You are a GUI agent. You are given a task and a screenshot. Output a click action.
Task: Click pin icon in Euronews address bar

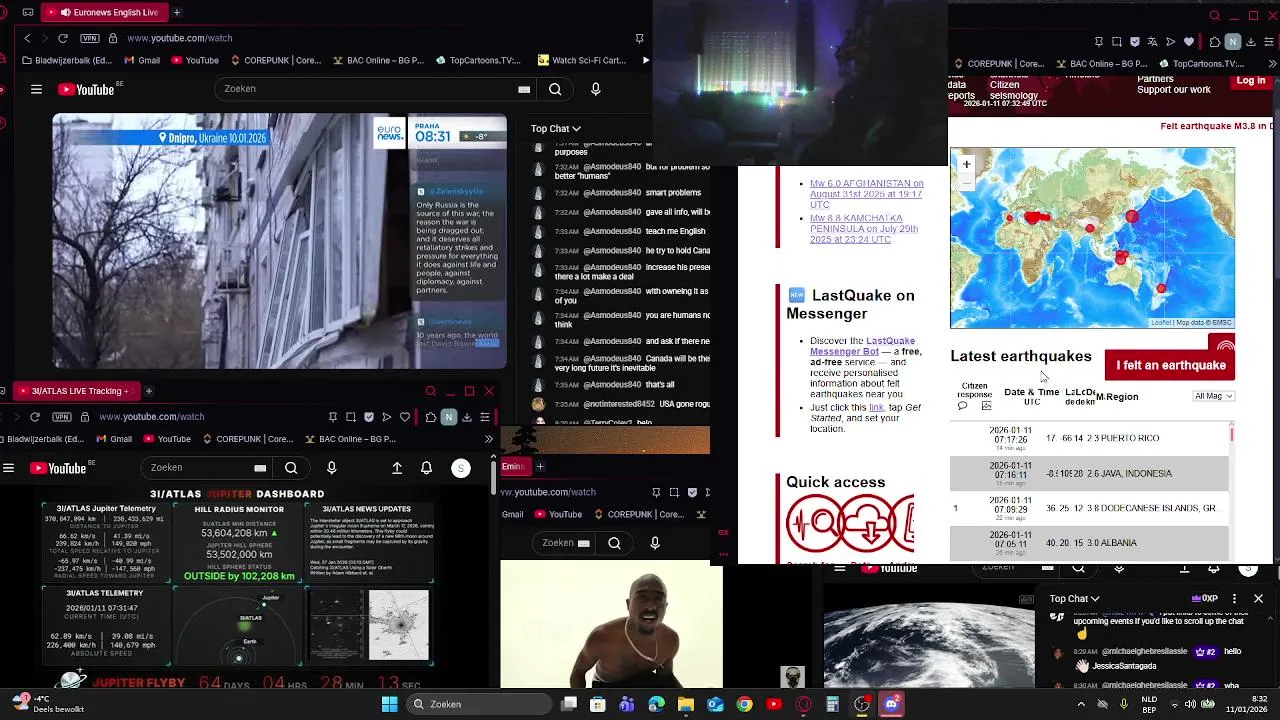click(x=639, y=38)
